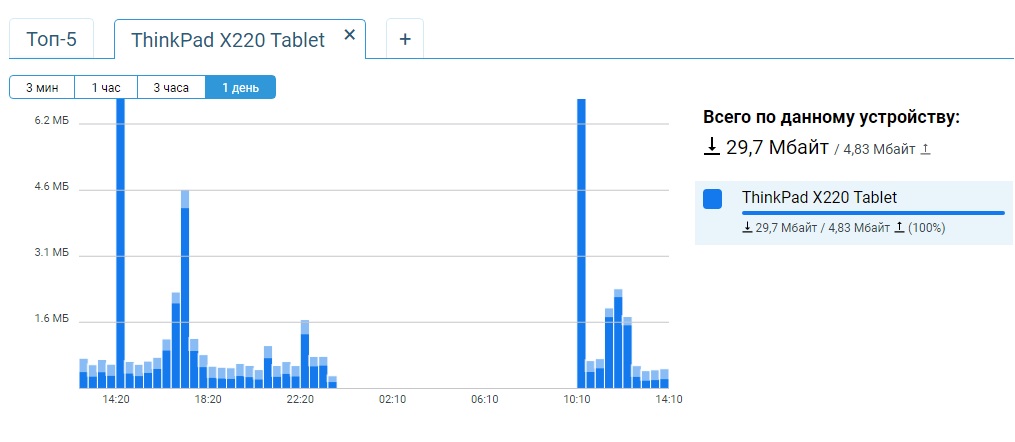Click the 14:10 time axis label
The image size is (1015, 442).
click(668, 400)
